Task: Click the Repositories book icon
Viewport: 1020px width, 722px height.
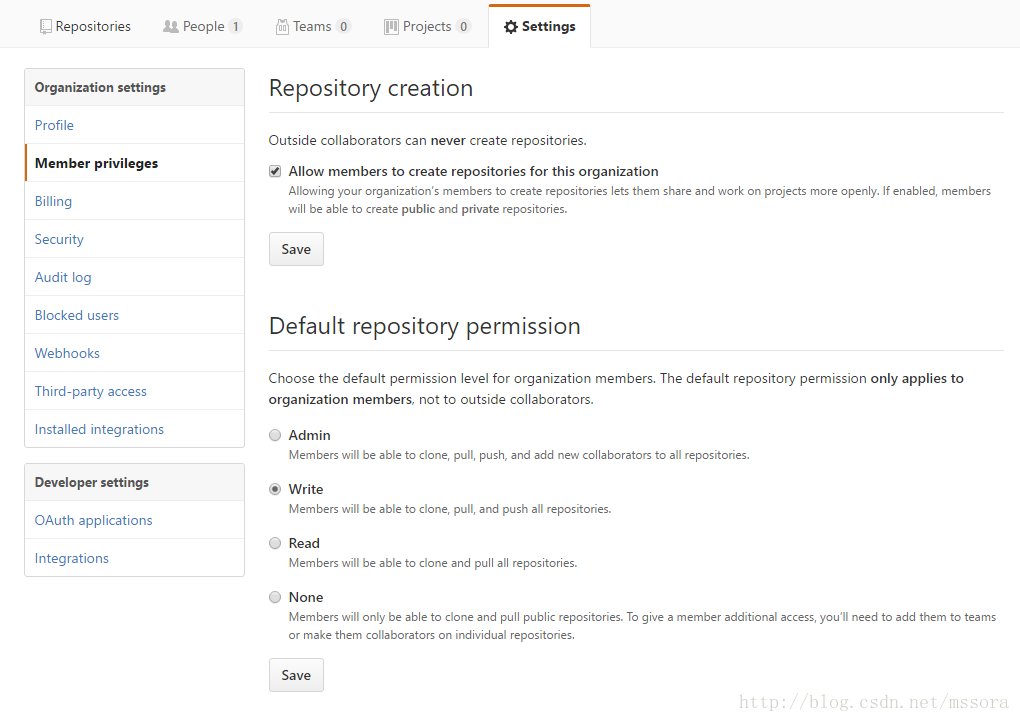Action: point(44,25)
